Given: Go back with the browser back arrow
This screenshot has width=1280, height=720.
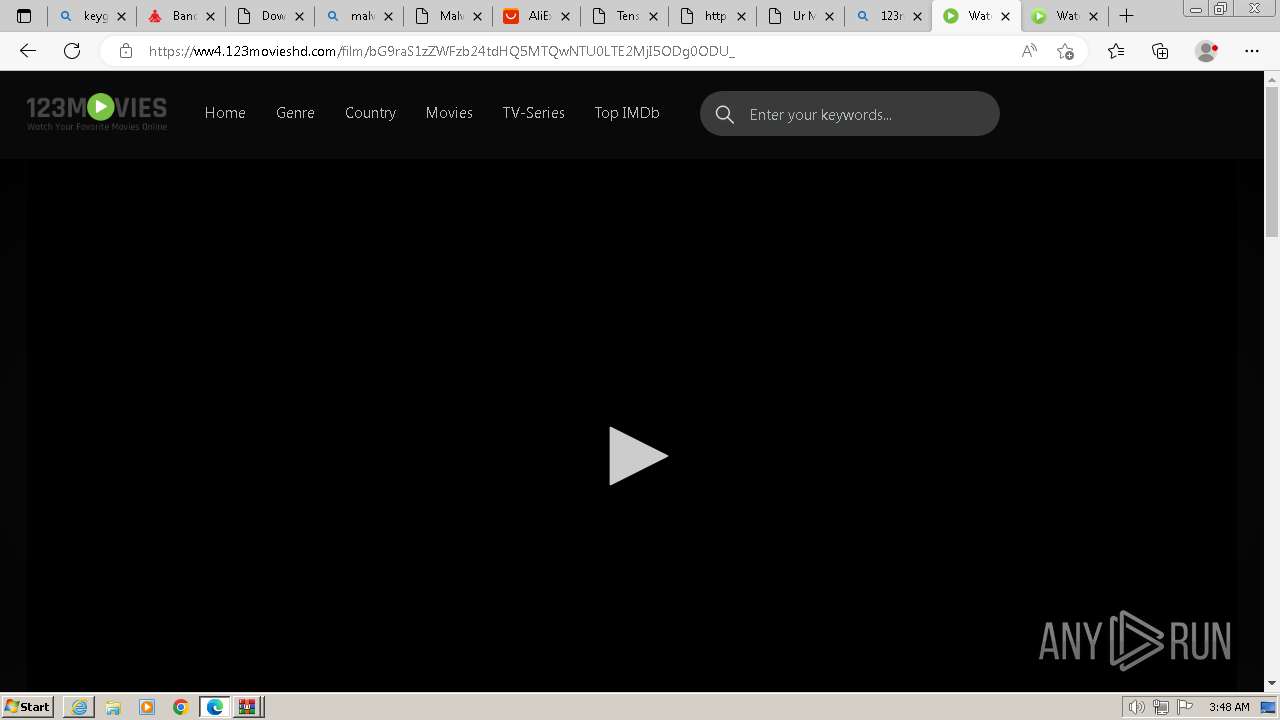Looking at the screenshot, I should [28, 51].
